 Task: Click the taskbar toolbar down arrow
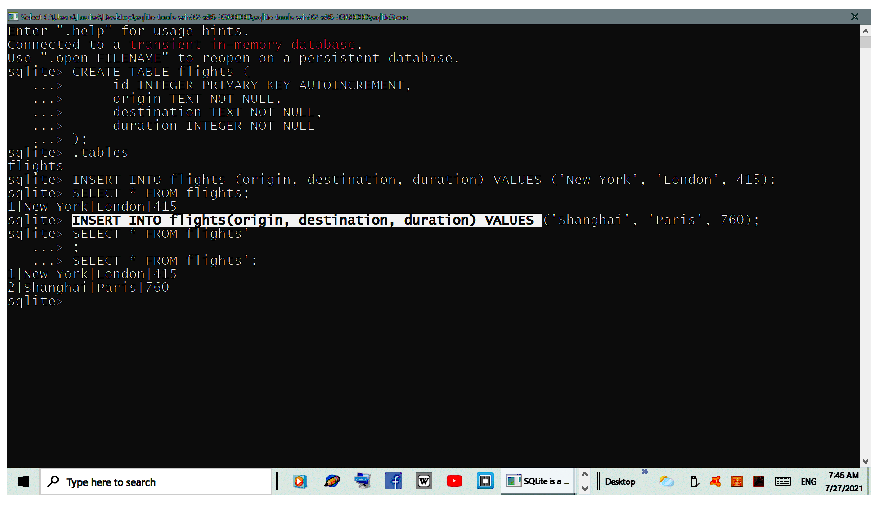point(584,488)
